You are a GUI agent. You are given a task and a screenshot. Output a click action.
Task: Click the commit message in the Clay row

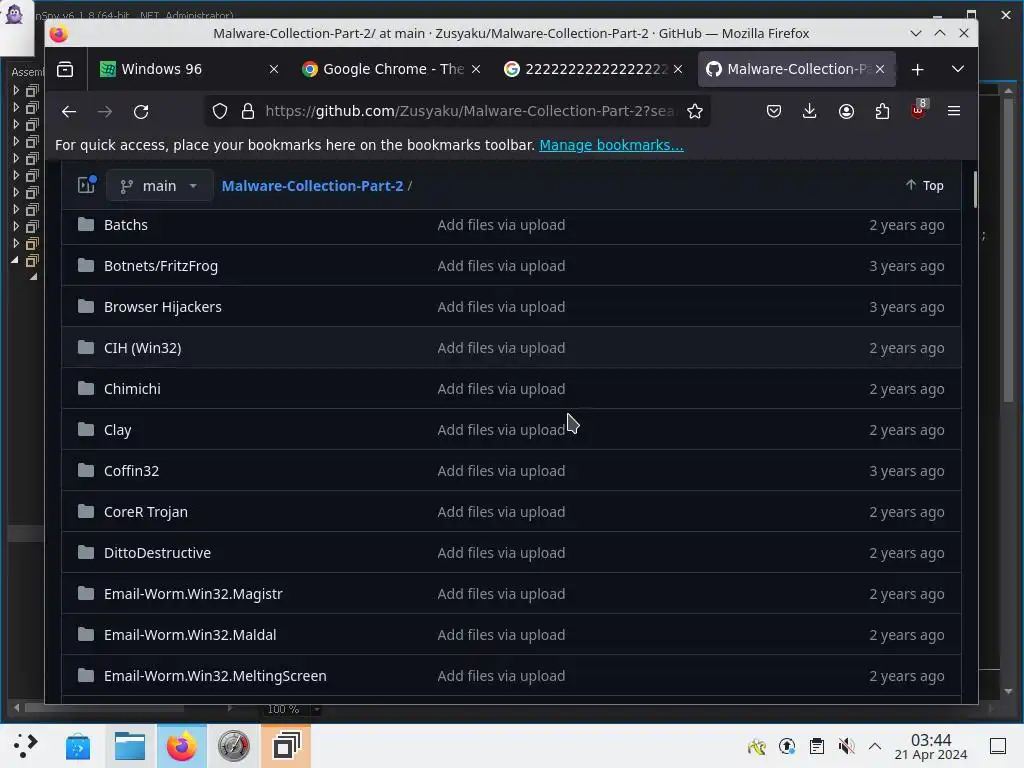coord(501,430)
